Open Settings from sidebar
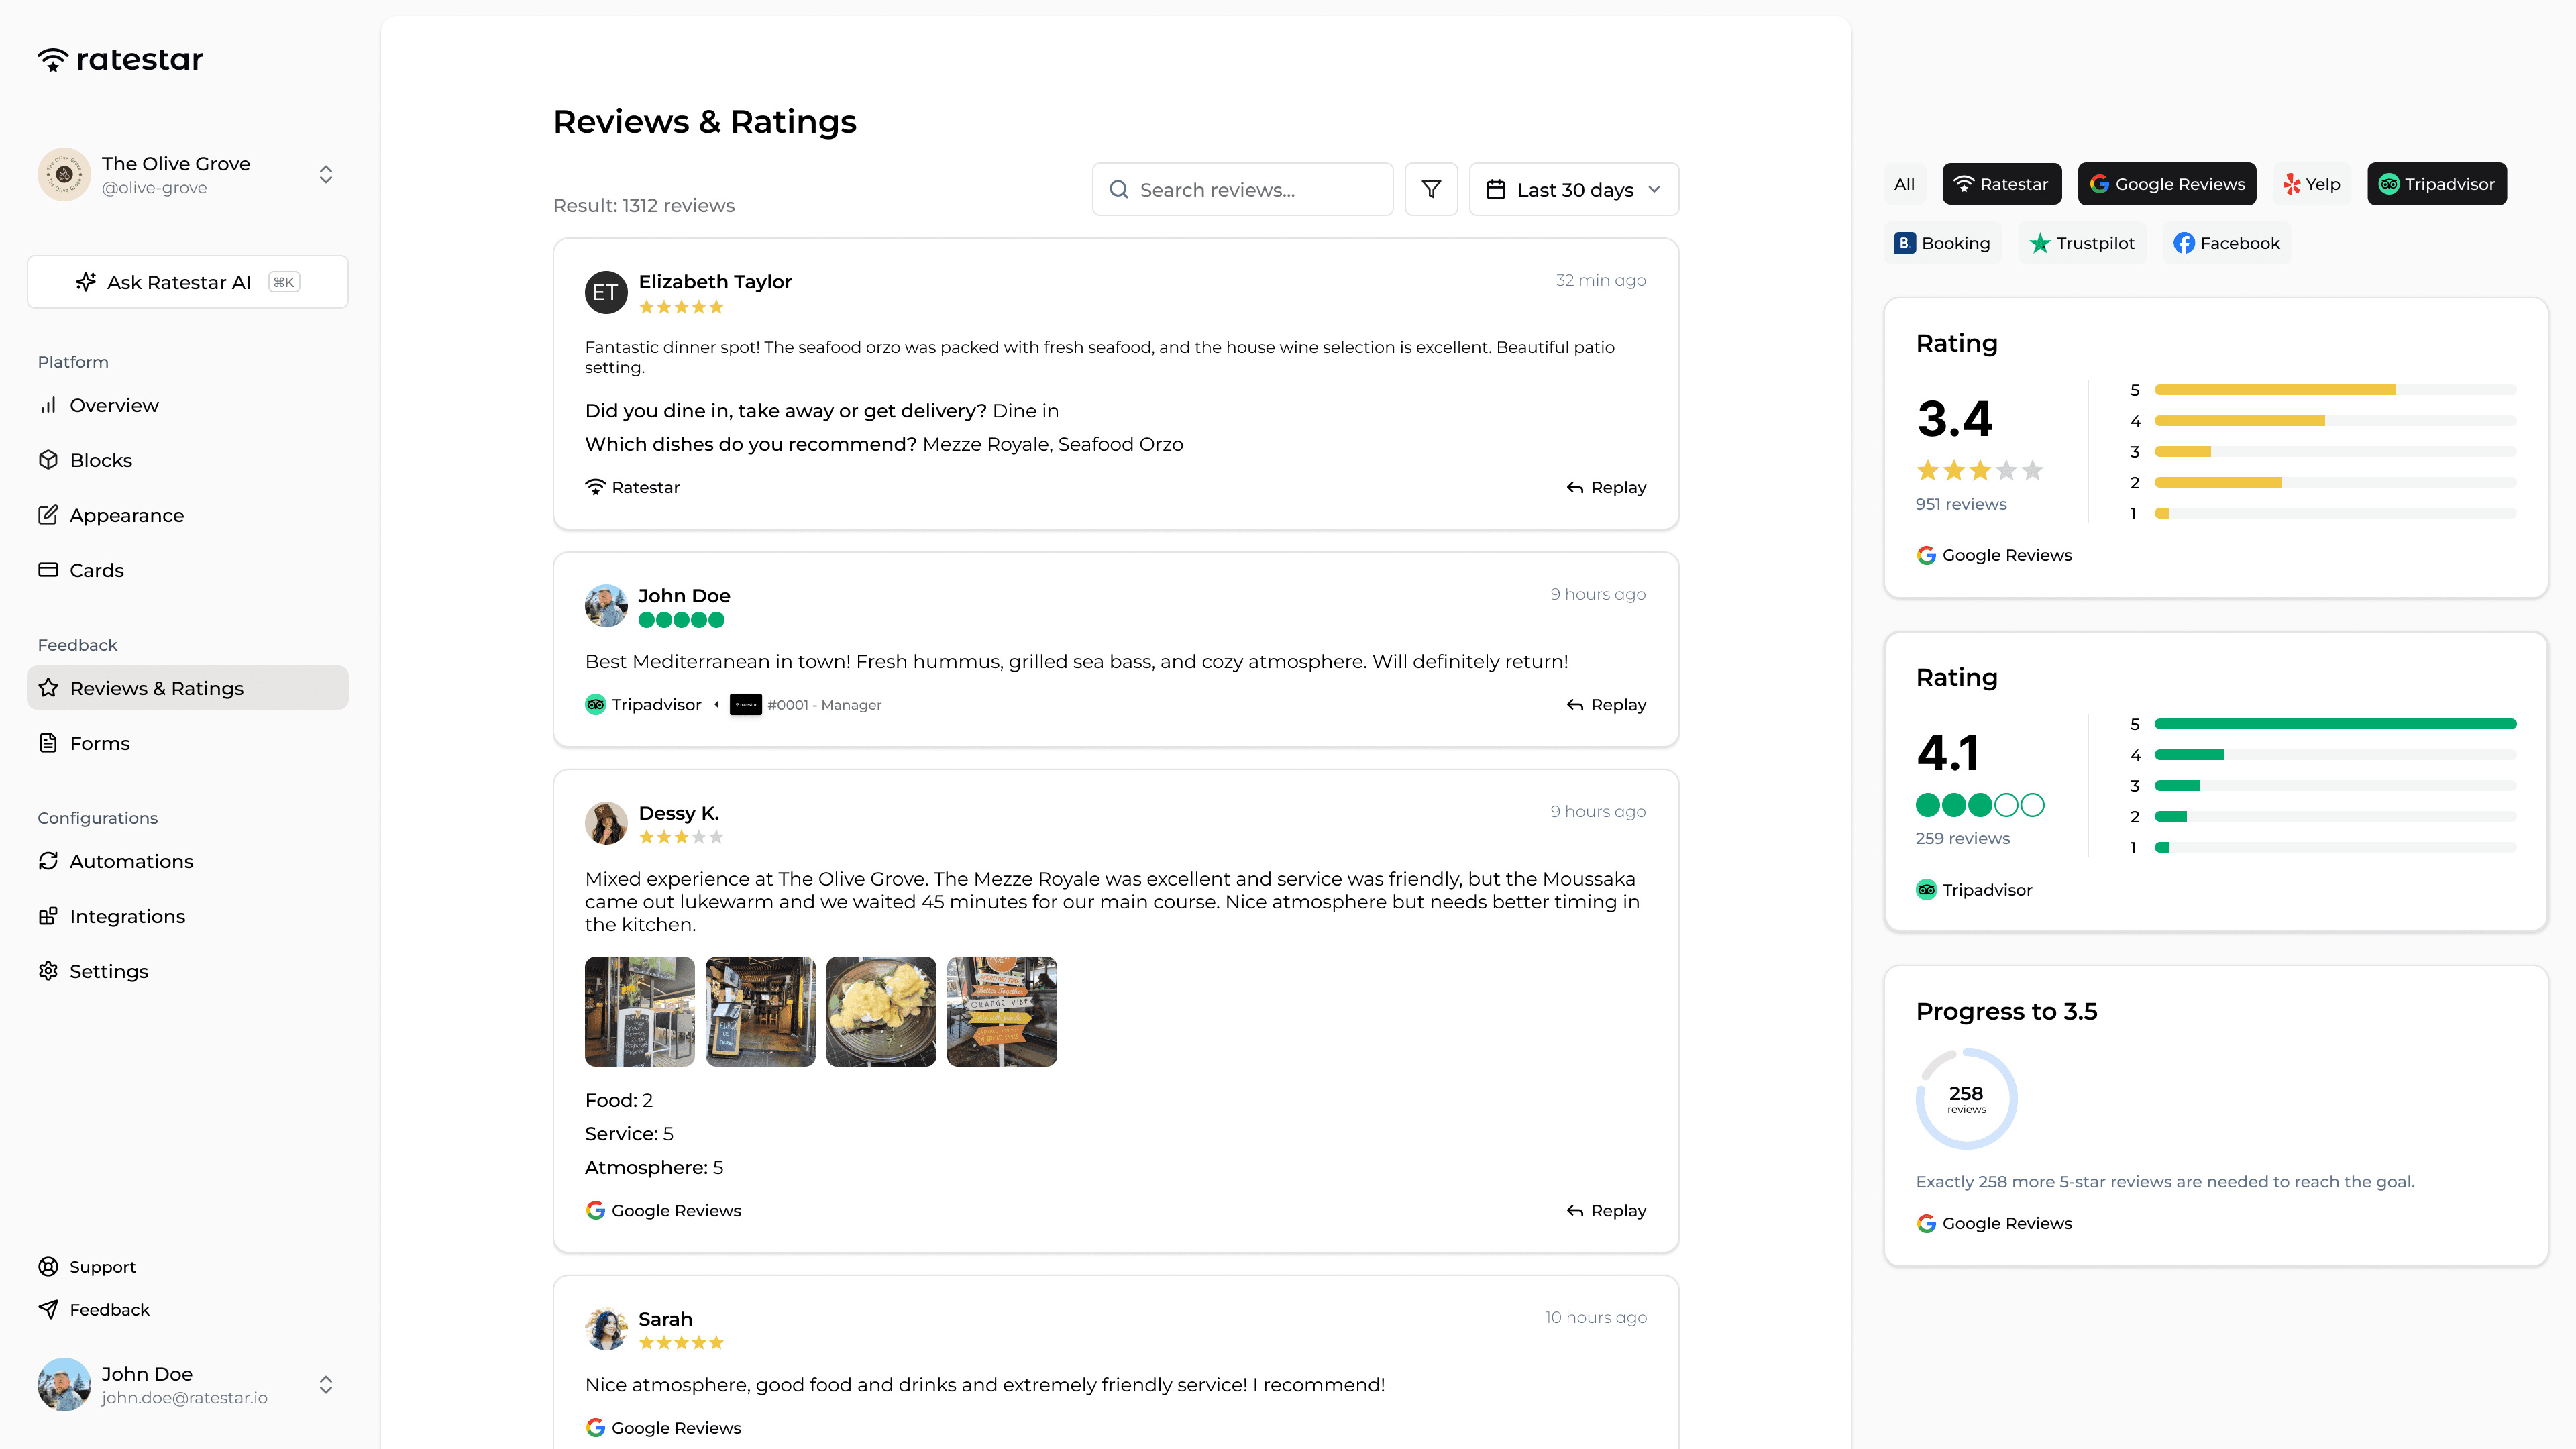 coord(108,971)
